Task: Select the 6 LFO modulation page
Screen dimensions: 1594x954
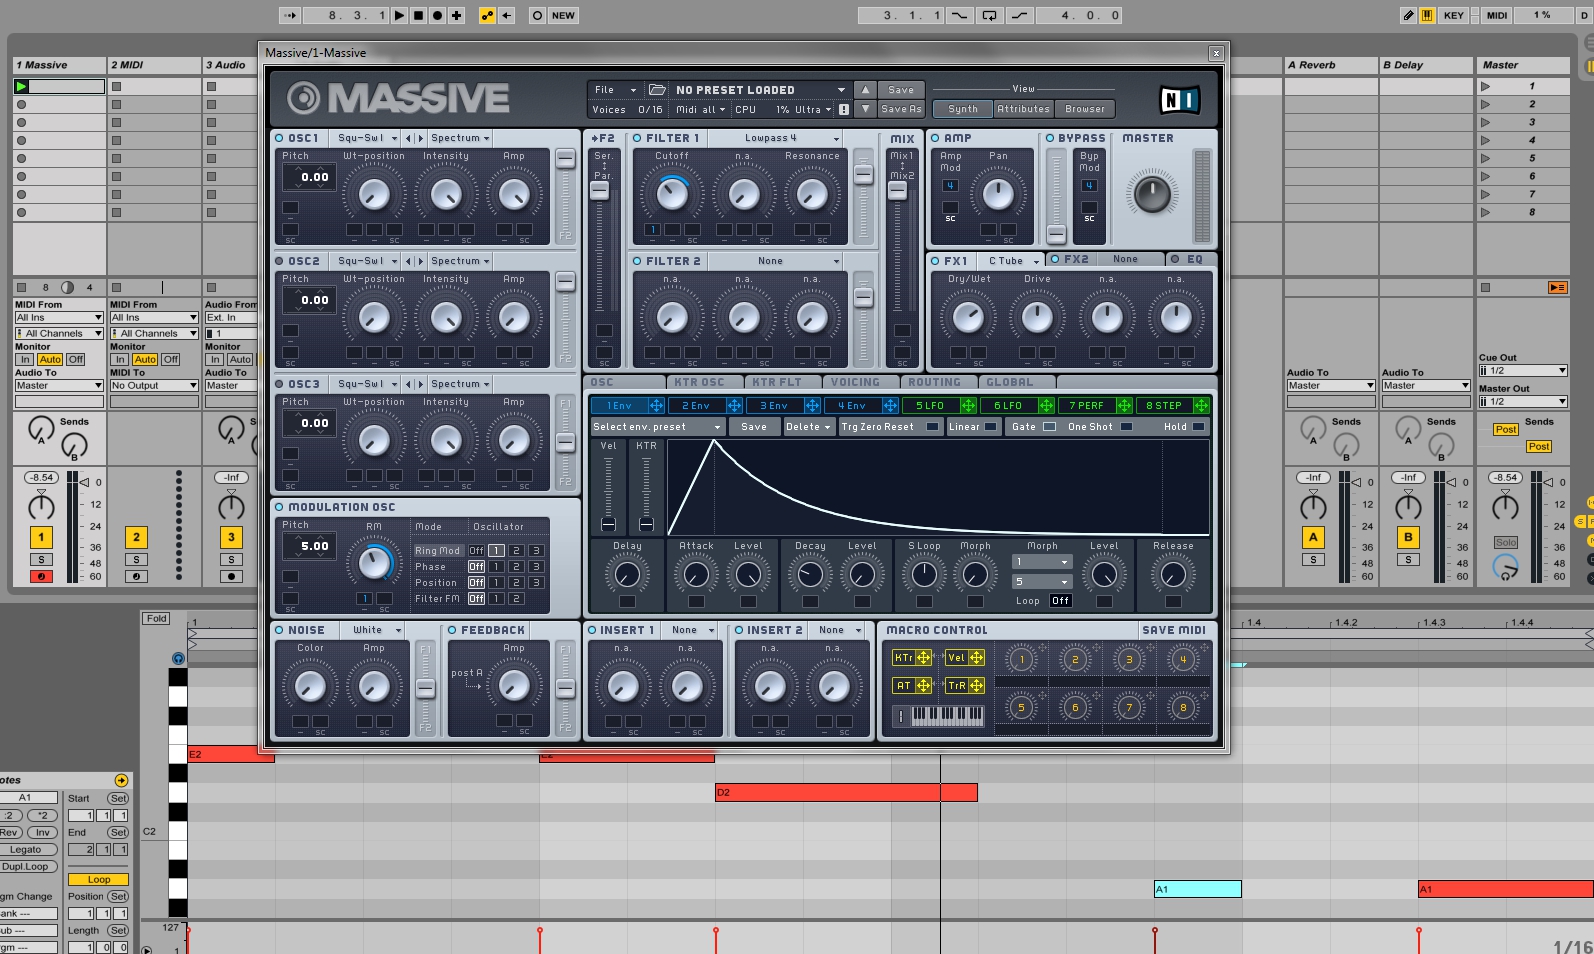Action: (x=1008, y=405)
